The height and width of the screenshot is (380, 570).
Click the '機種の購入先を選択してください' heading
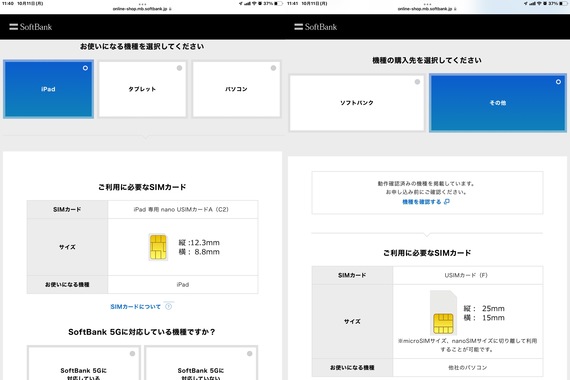[427, 60]
